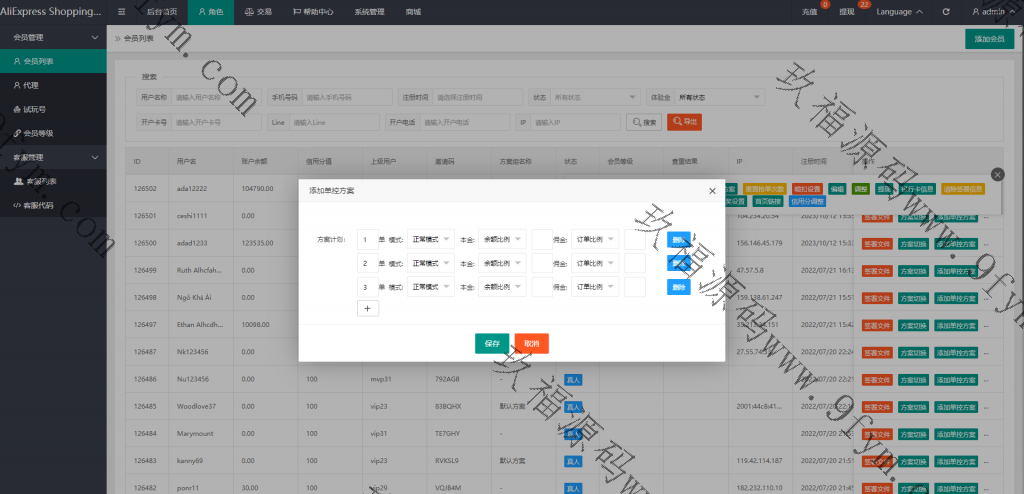Click the plus button to add plan row
This screenshot has width=1024, height=494.
[367, 309]
